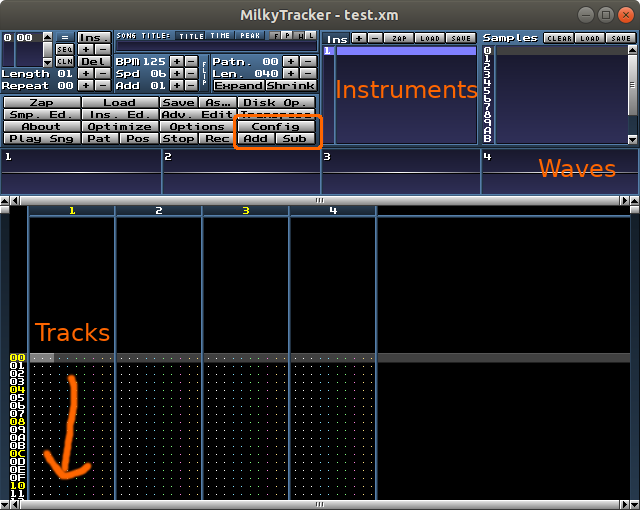The width and height of the screenshot is (640, 510).
Task: Switch to the TIME display tab
Action: coord(220,36)
